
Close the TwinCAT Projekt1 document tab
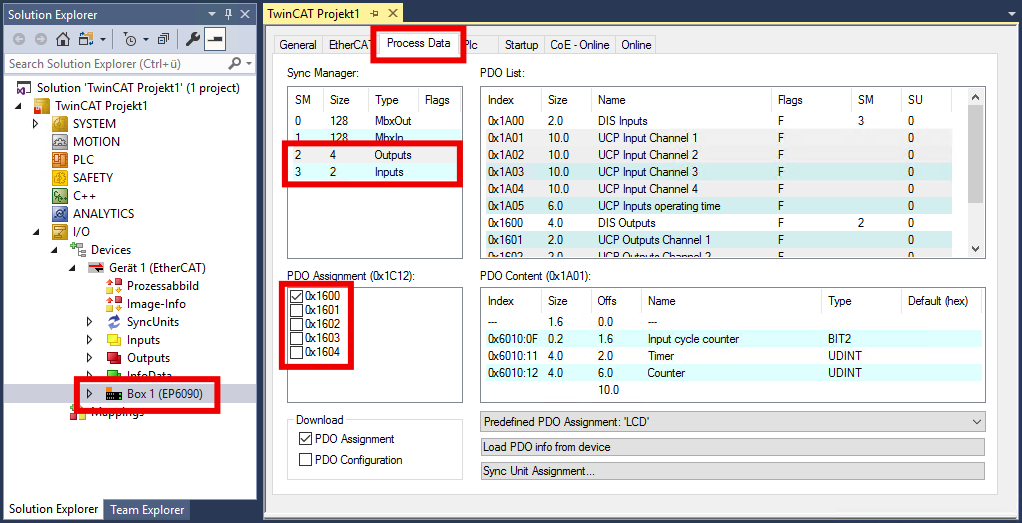coord(392,14)
